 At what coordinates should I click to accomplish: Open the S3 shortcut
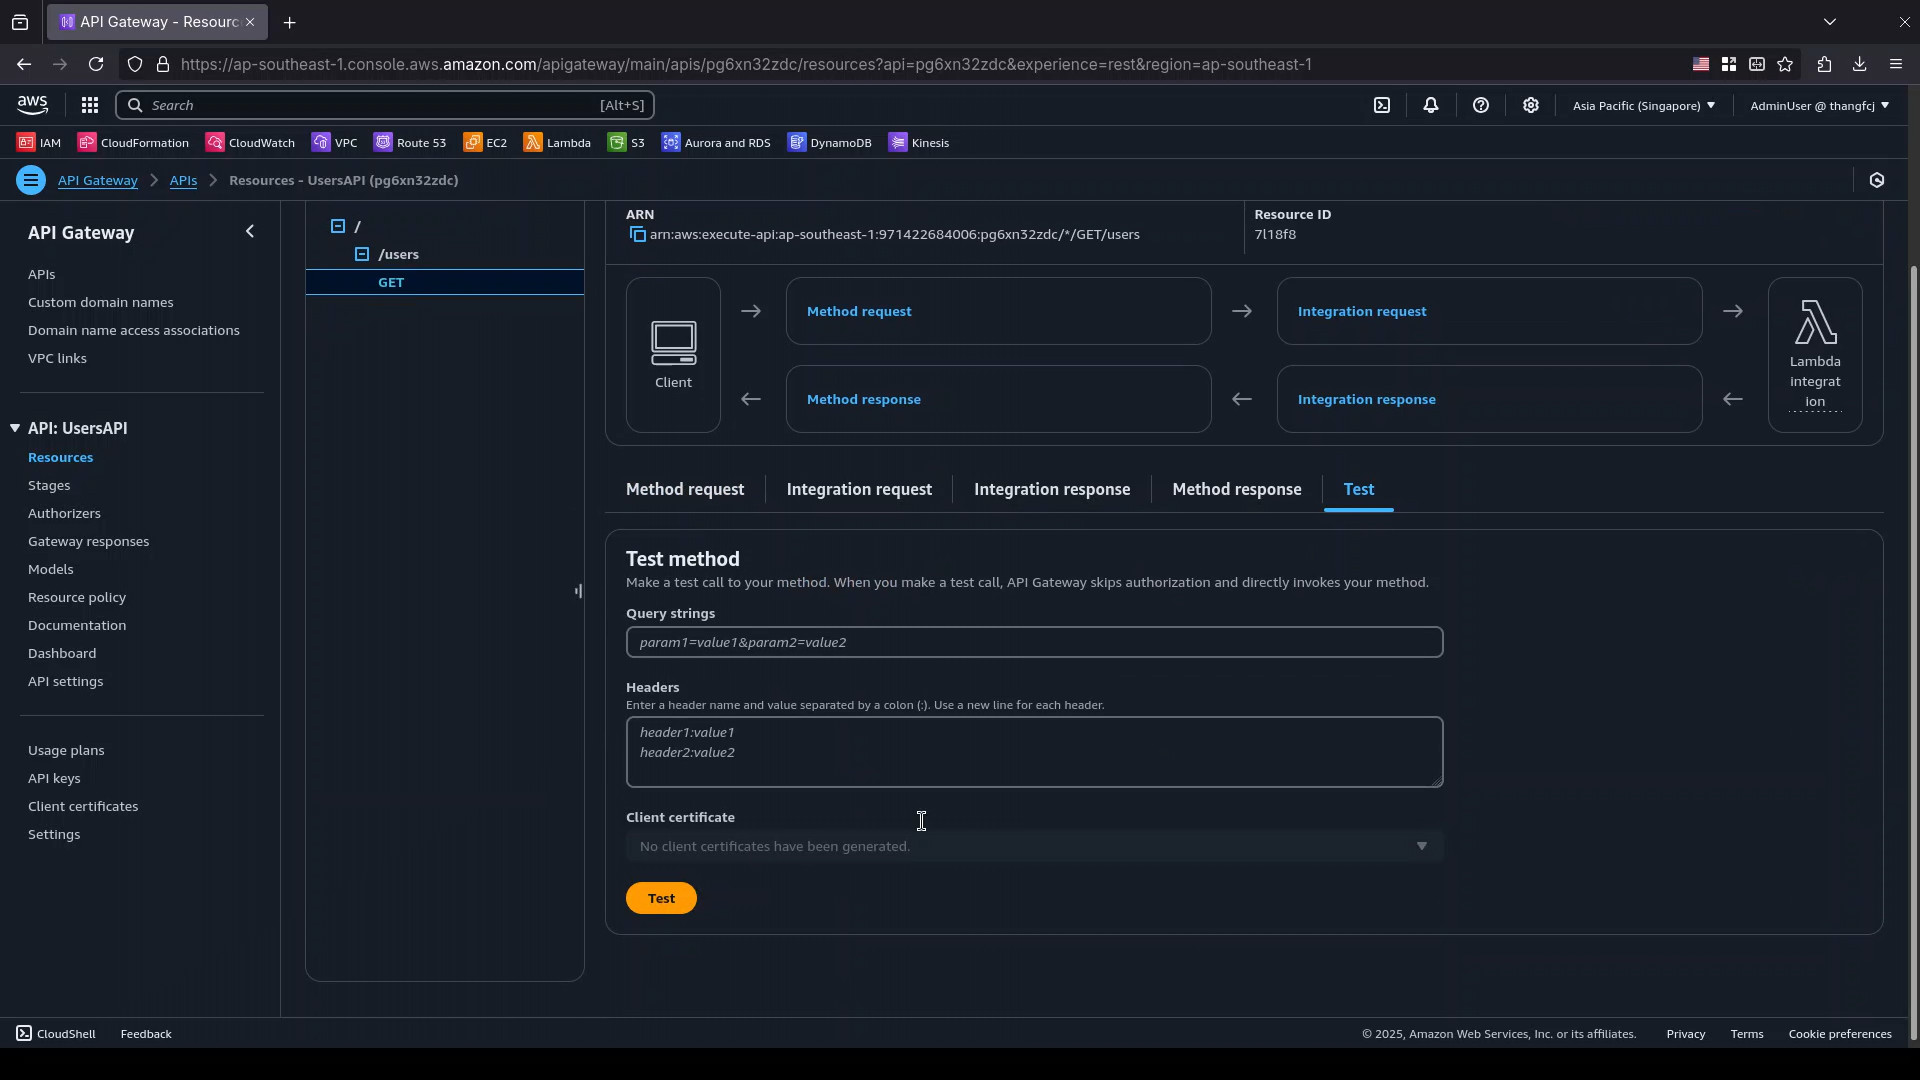[x=626, y=143]
